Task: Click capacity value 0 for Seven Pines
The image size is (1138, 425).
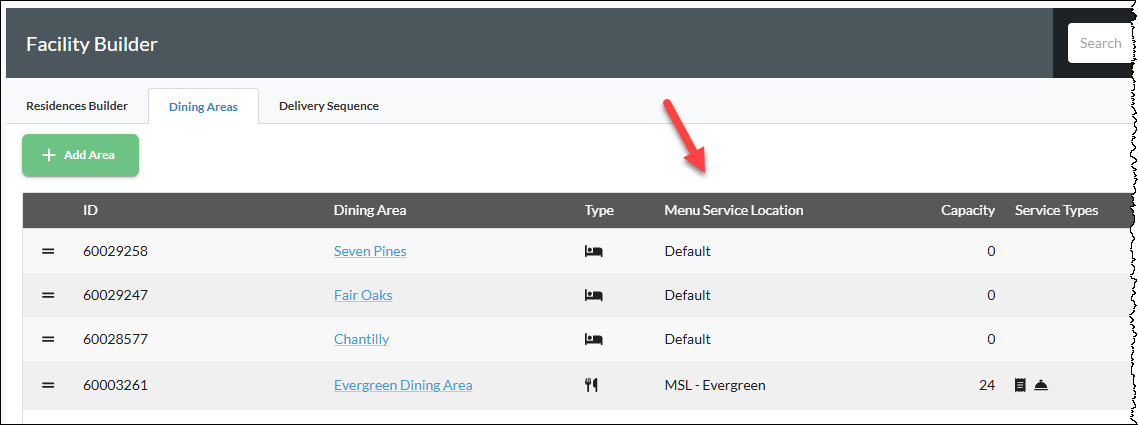Action: pos(991,251)
